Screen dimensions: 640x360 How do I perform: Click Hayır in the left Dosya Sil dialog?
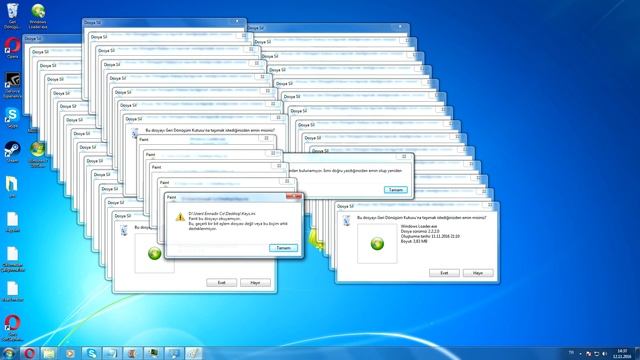pos(255,282)
